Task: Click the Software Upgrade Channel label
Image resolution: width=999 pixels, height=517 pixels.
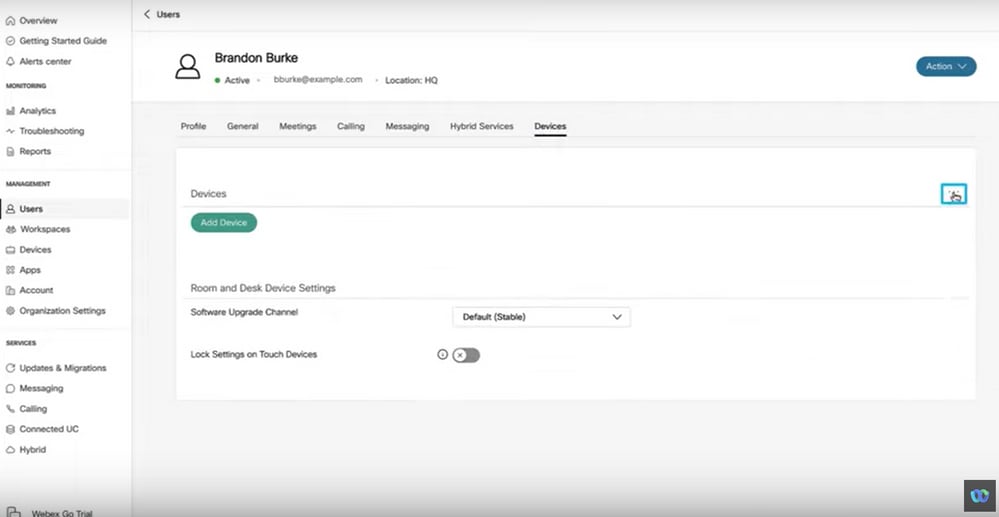Action: coord(244,312)
